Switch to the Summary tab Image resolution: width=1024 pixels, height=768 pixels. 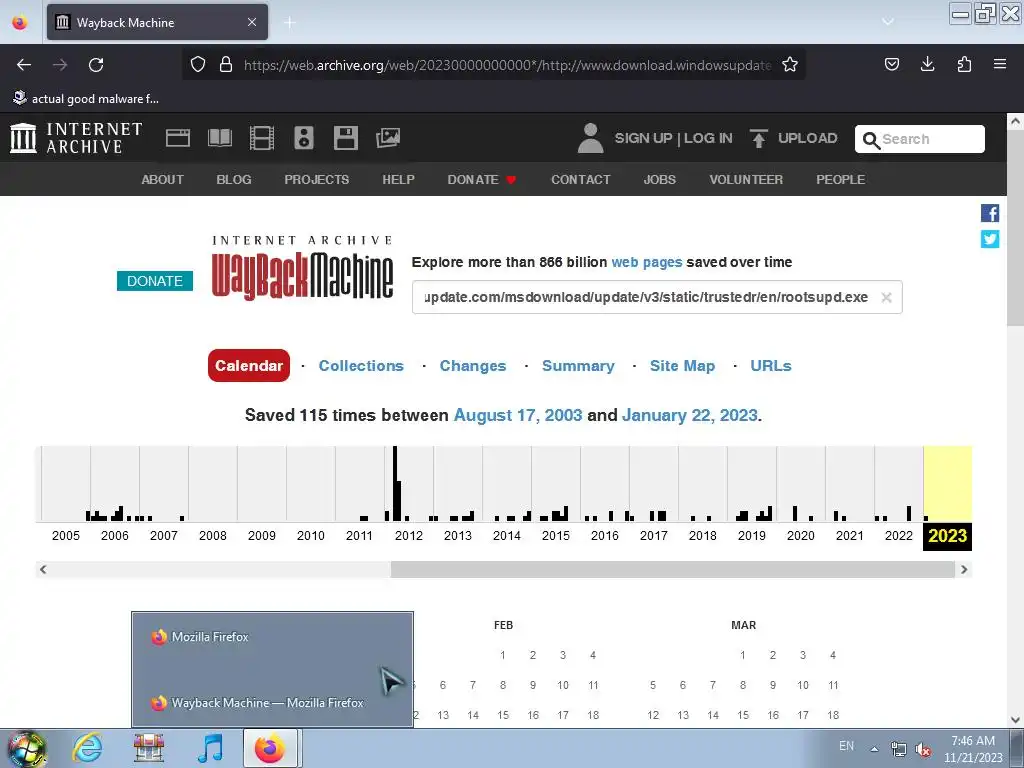coord(578,366)
